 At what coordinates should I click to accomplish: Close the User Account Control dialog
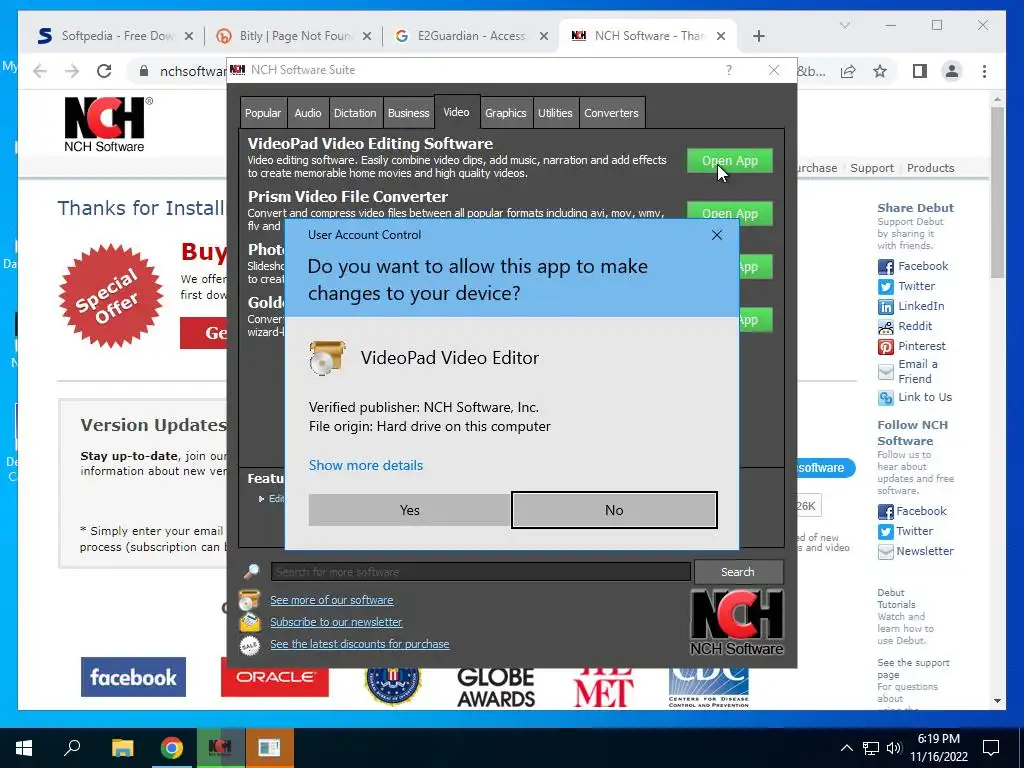click(716, 235)
